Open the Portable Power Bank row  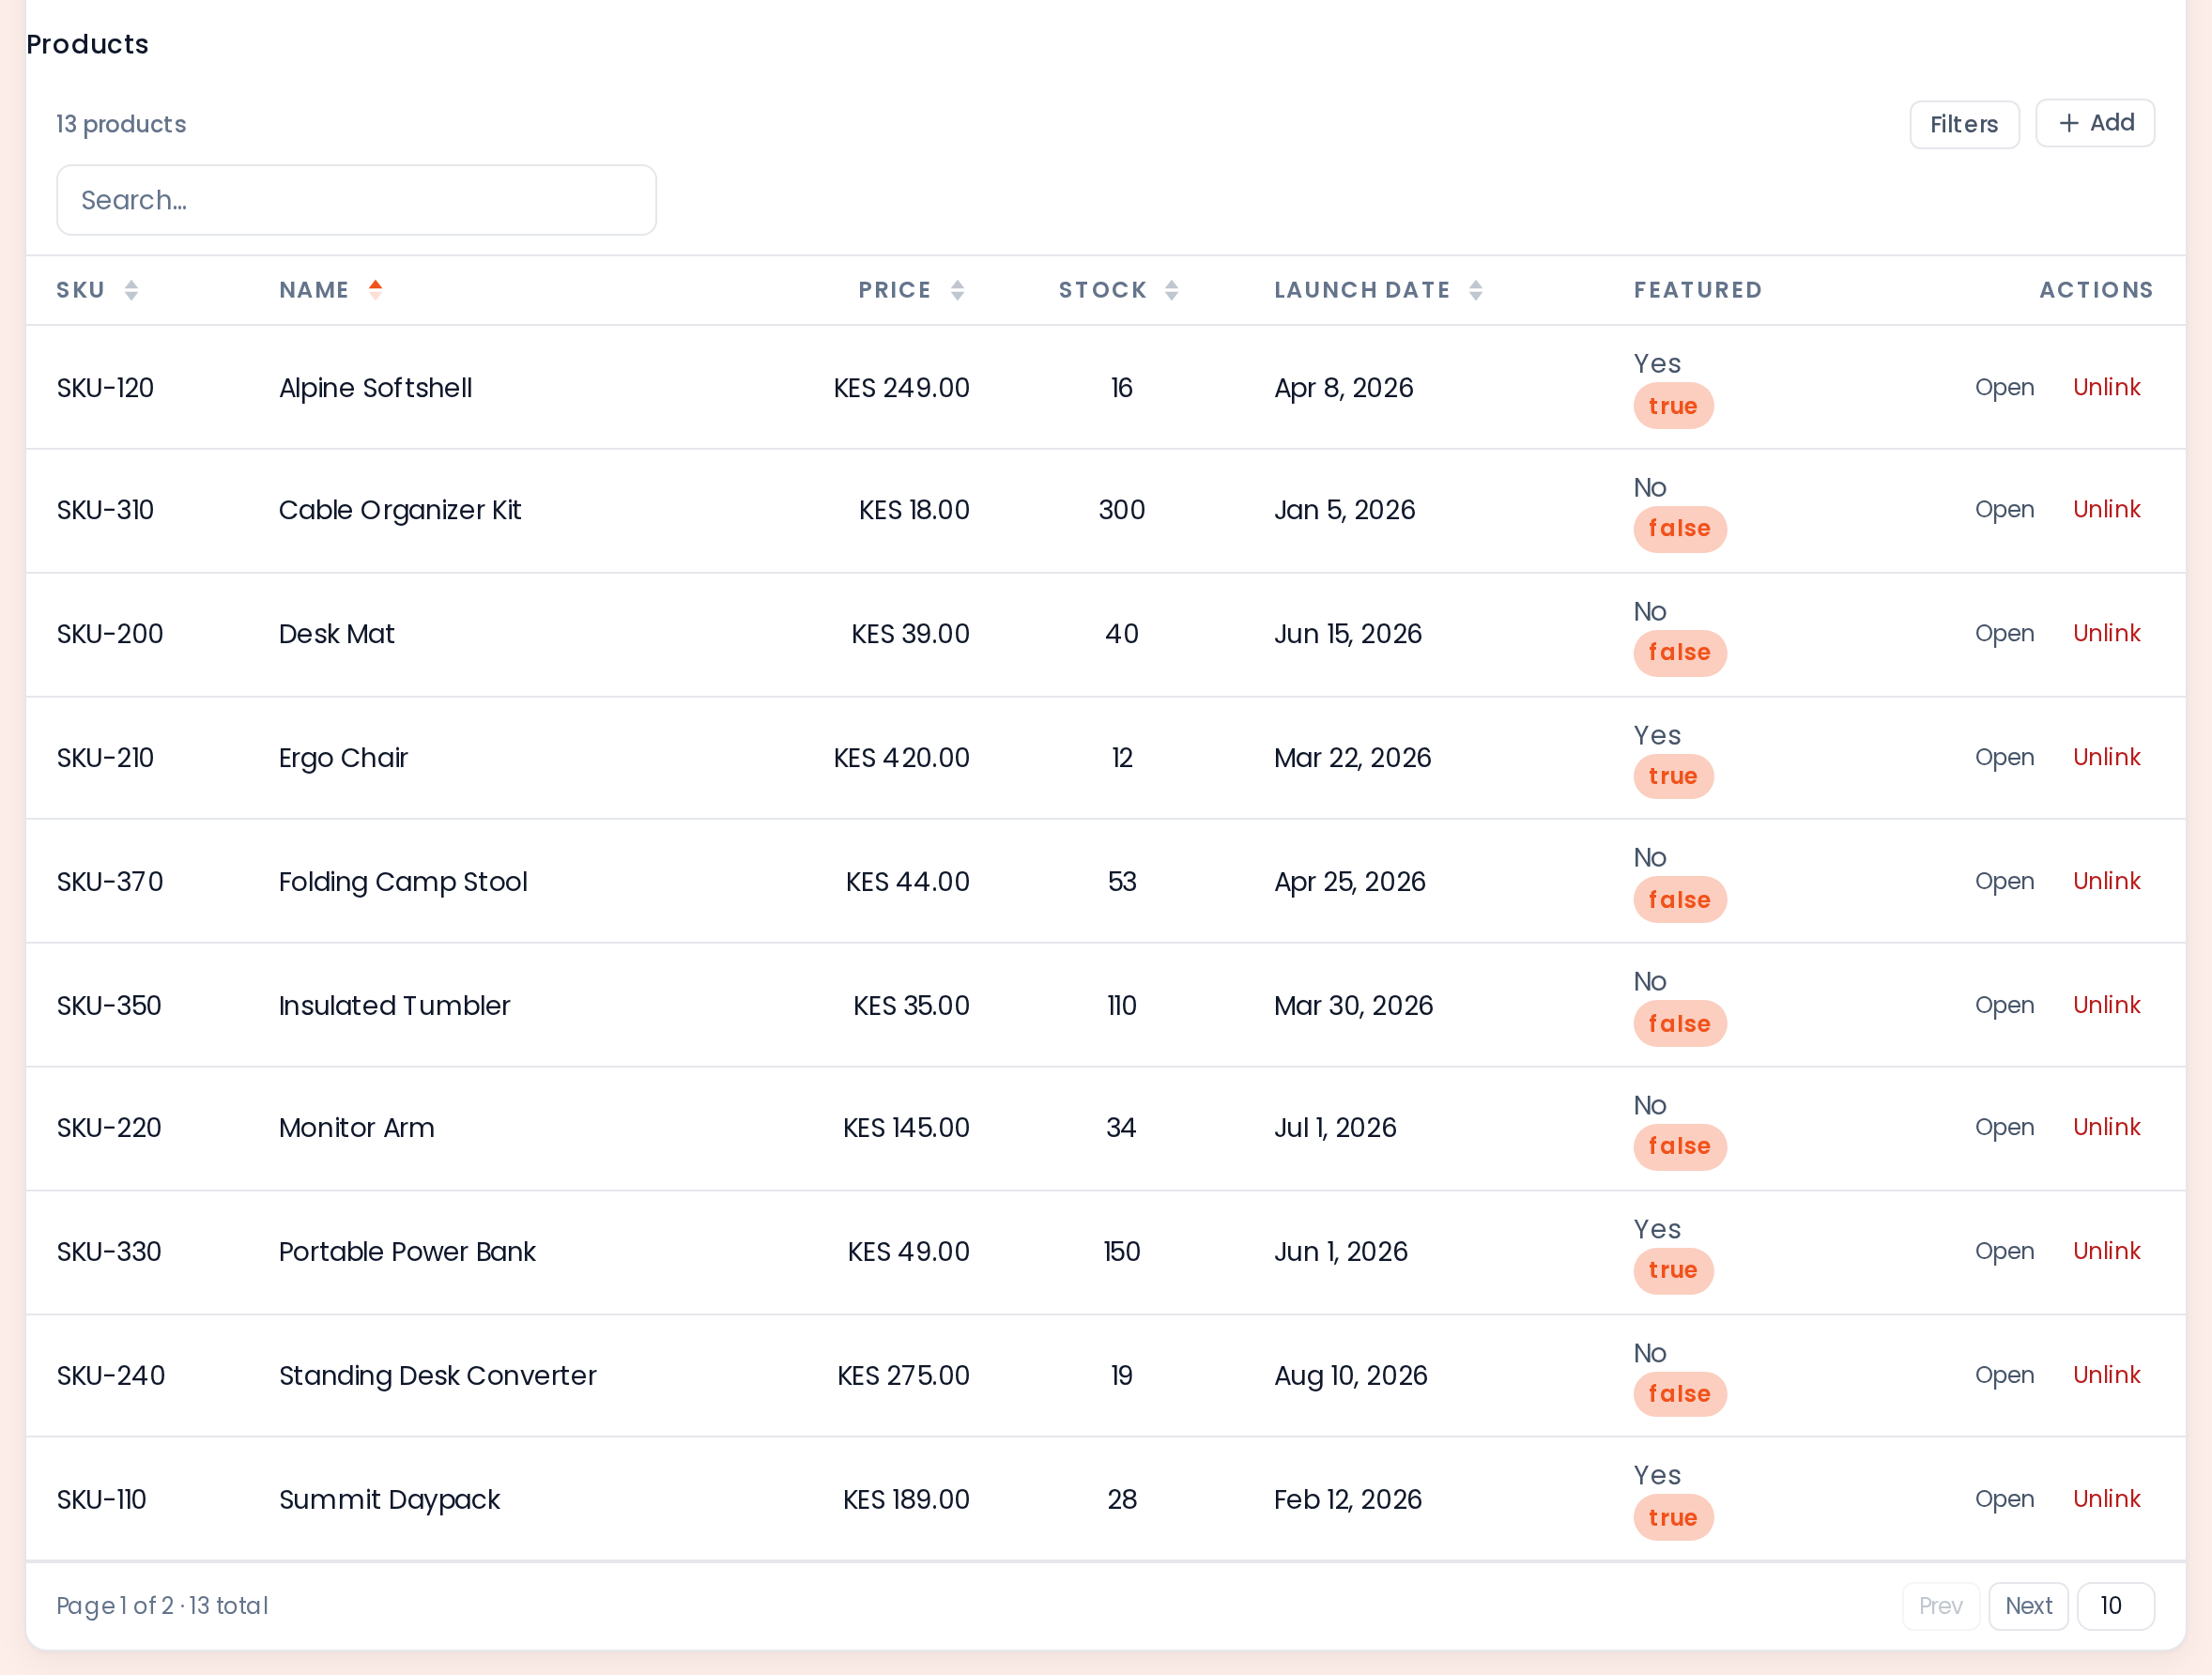(2004, 1251)
